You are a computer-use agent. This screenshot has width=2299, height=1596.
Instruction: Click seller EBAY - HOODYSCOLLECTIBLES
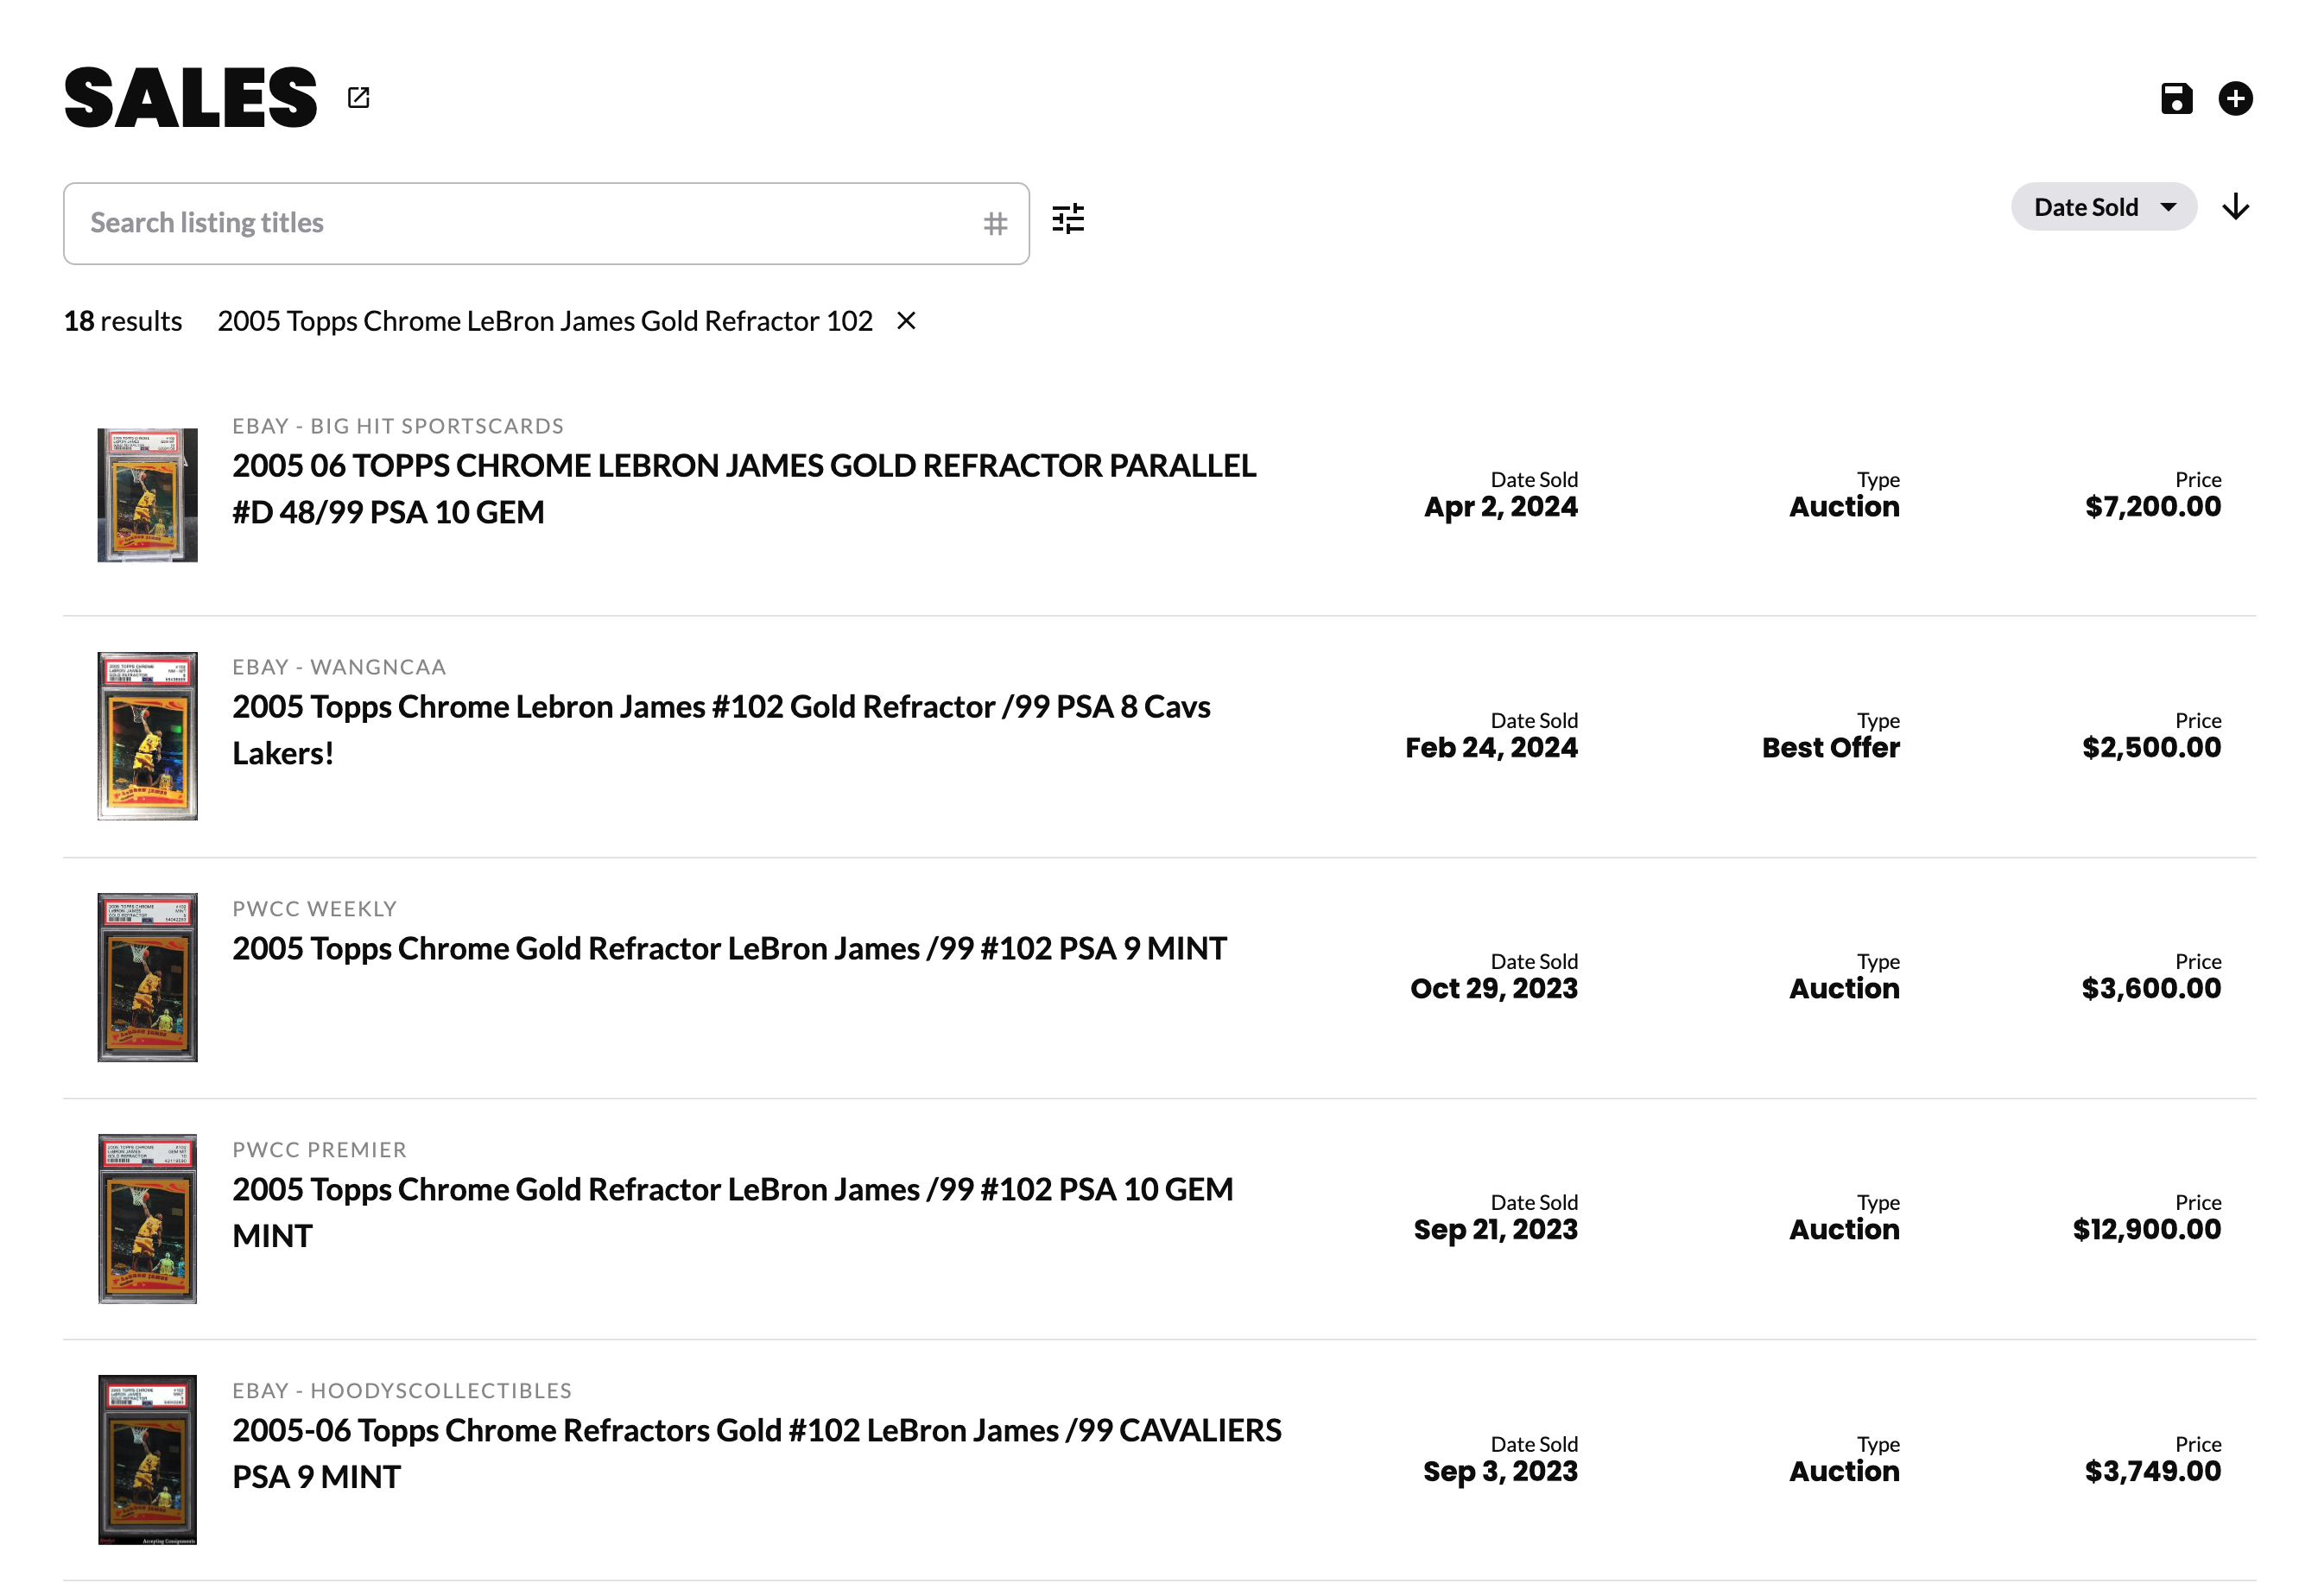[402, 1390]
